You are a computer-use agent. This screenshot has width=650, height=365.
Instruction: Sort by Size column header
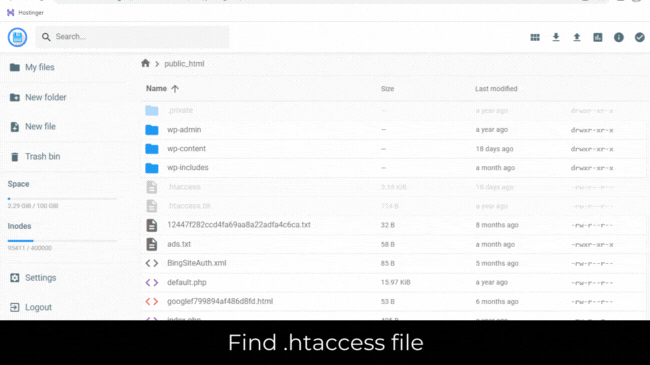[x=387, y=89]
